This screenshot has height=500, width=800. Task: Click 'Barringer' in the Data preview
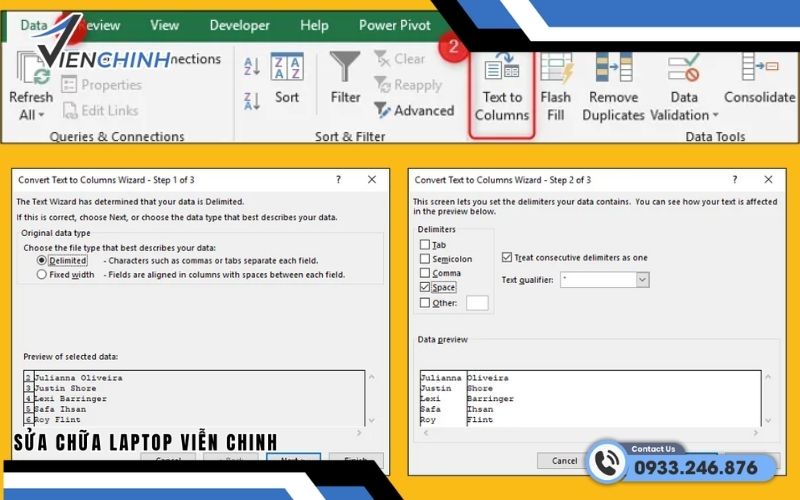point(490,398)
